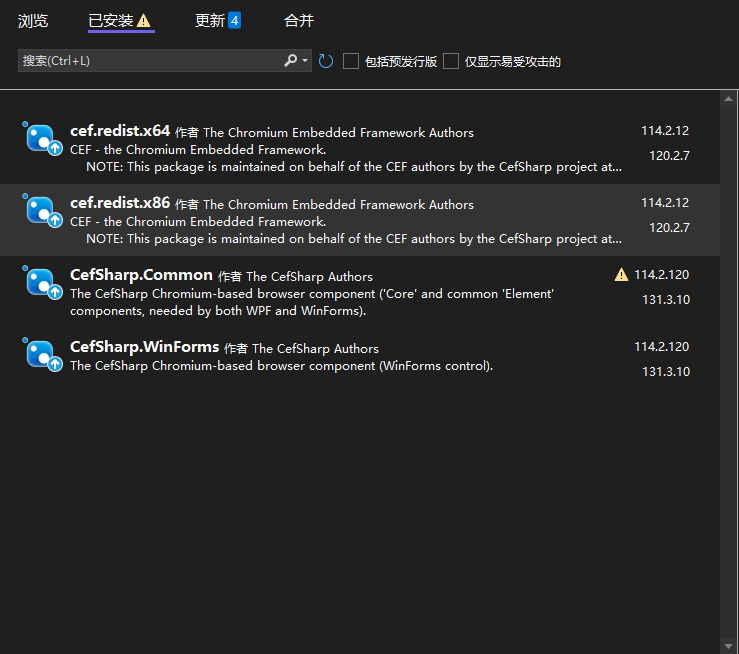Click installed version 114.2.120 of CefSharp.Common
Screen dimensions: 739x654
(661, 275)
